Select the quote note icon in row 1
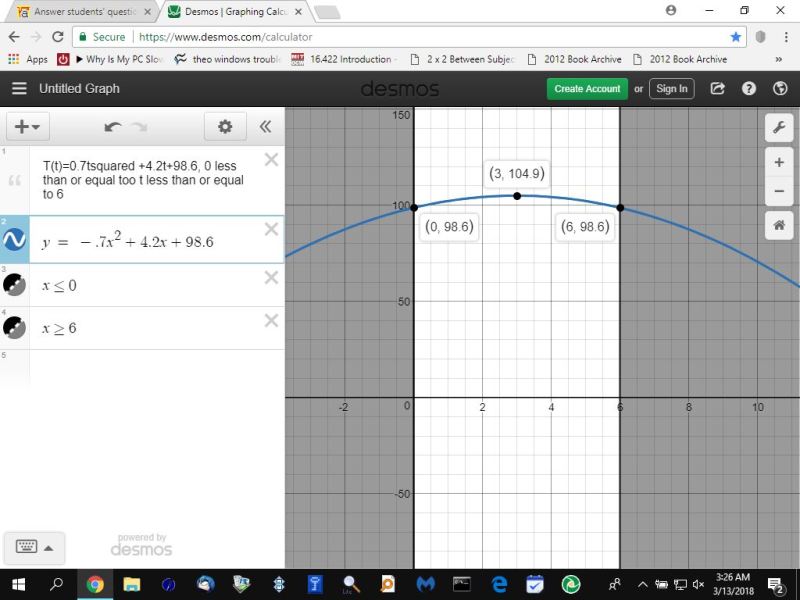 coord(15,180)
